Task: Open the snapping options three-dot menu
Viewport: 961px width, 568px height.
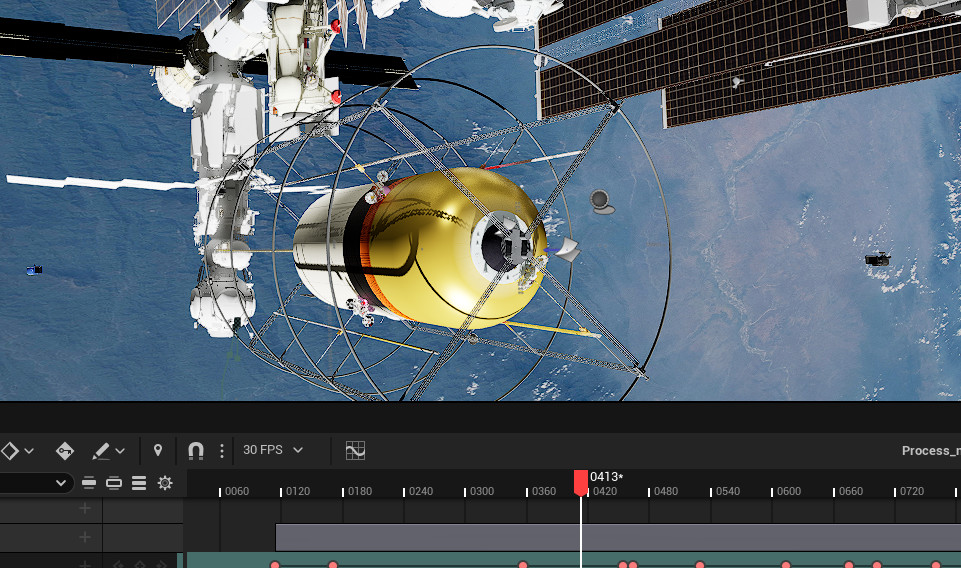Action: point(222,452)
